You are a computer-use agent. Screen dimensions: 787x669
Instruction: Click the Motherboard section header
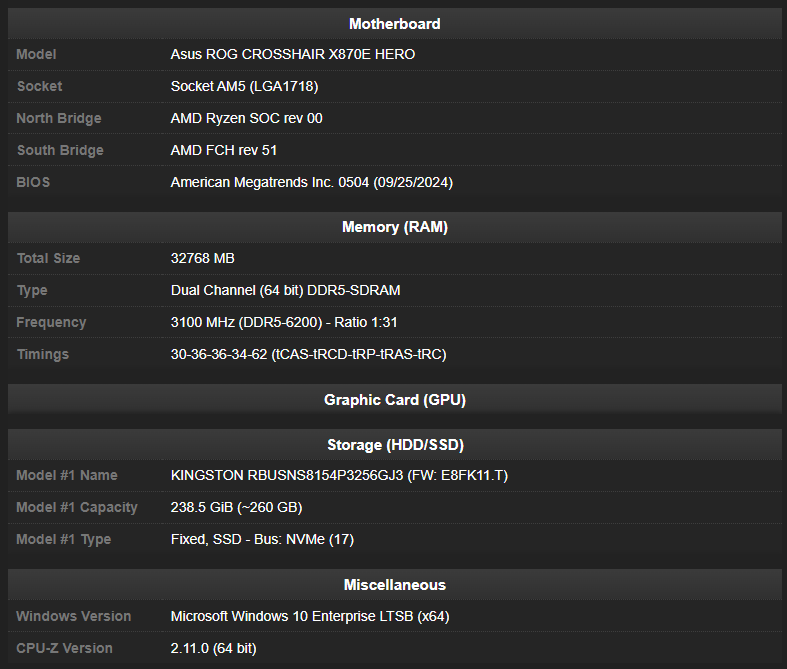click(x=394, y=24)
